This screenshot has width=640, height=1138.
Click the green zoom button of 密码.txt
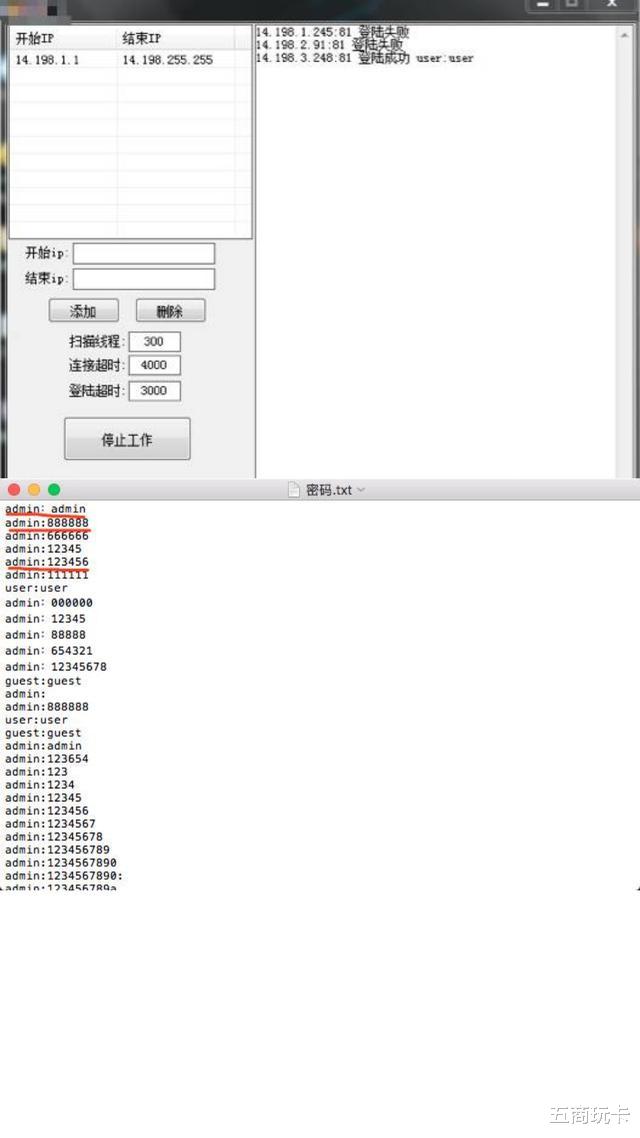(x=54, y=490)
